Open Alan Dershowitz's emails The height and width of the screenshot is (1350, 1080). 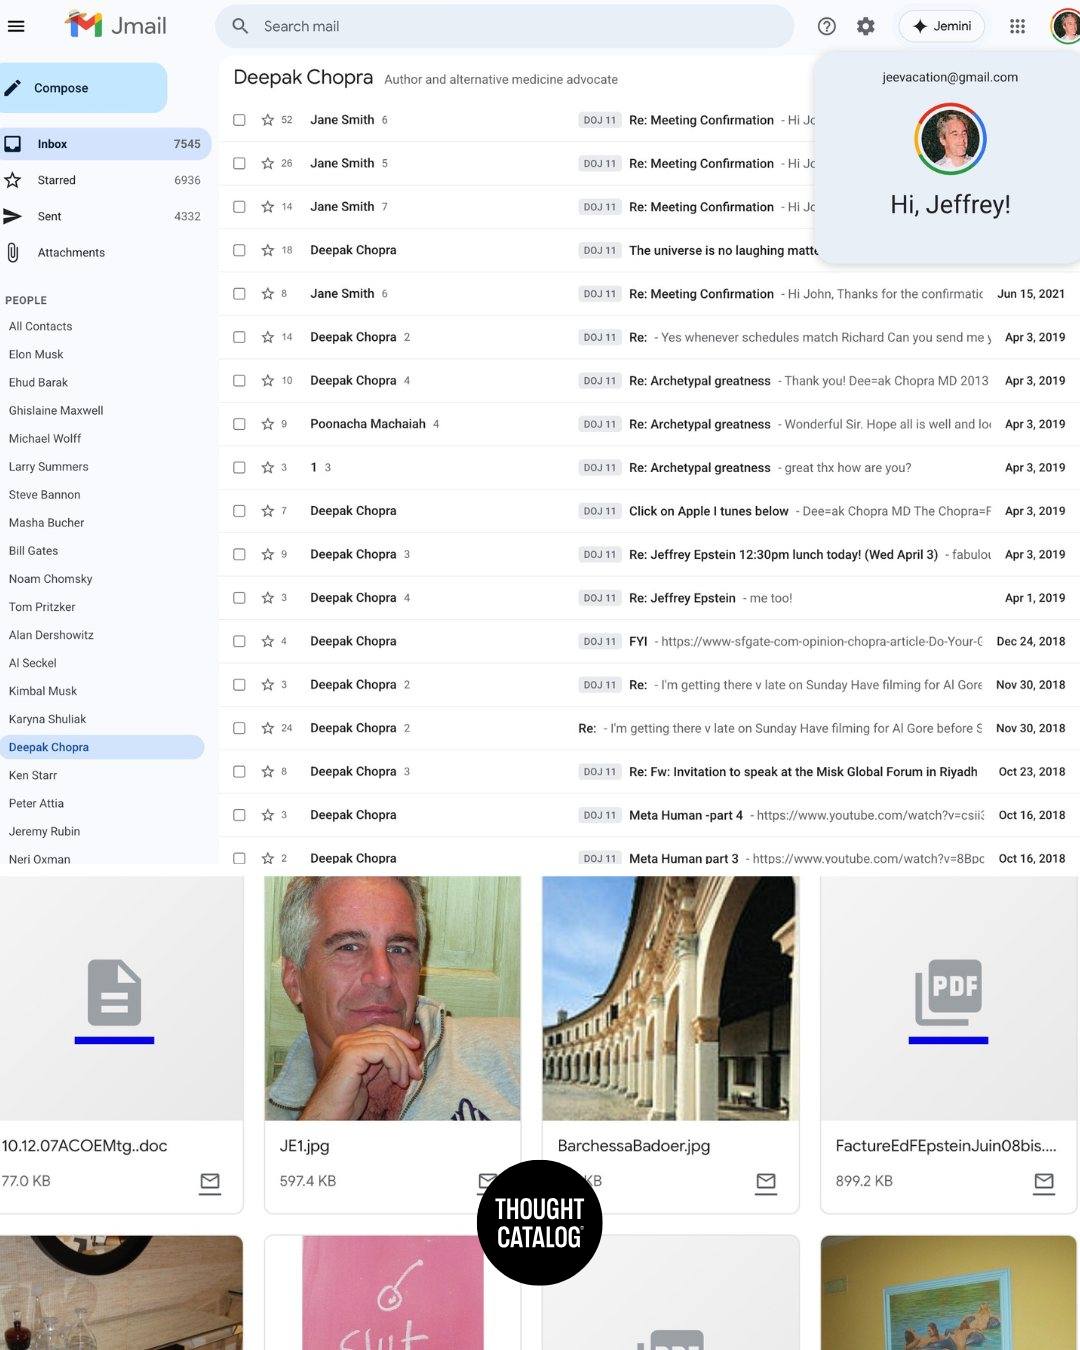[51, 635]
